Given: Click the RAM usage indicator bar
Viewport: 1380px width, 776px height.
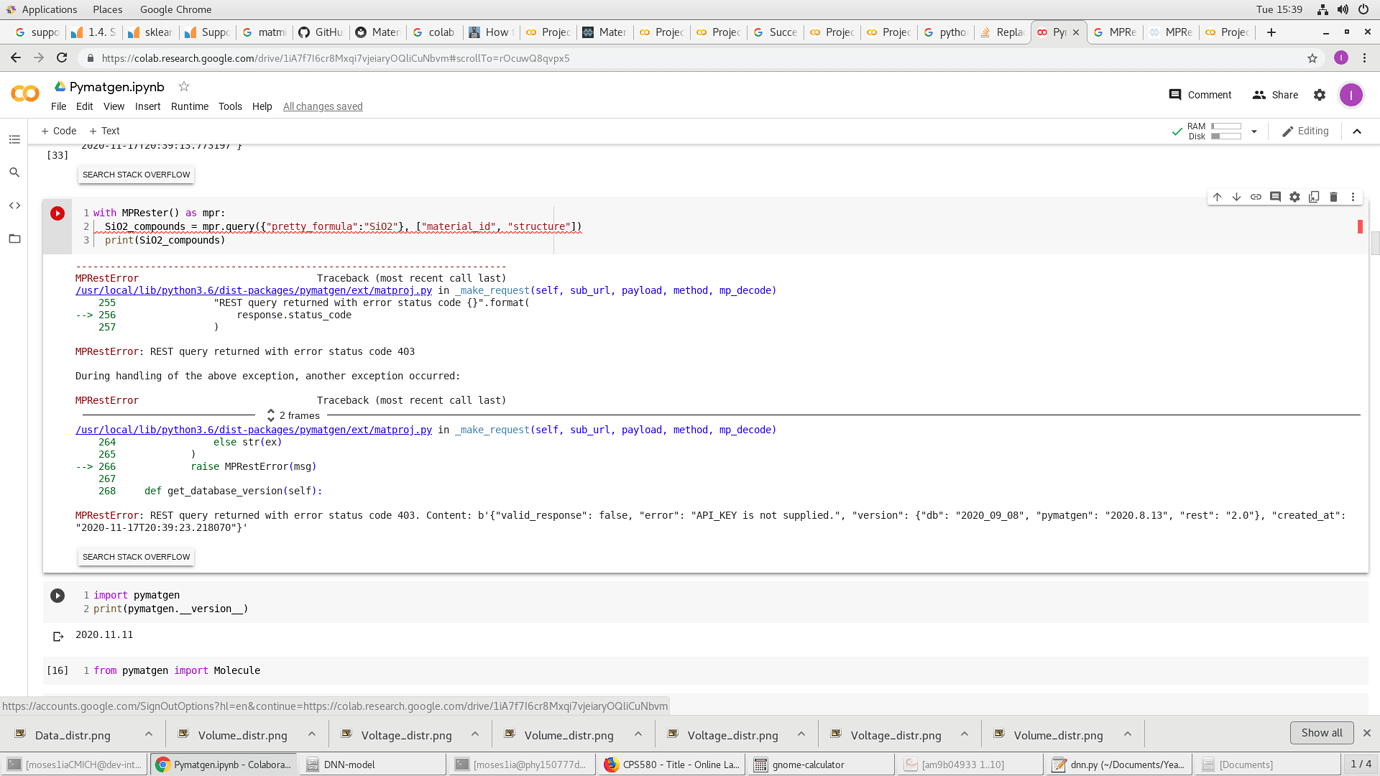Looking at the screenshot, I should pyautogui.click(x=1224, y=128).
